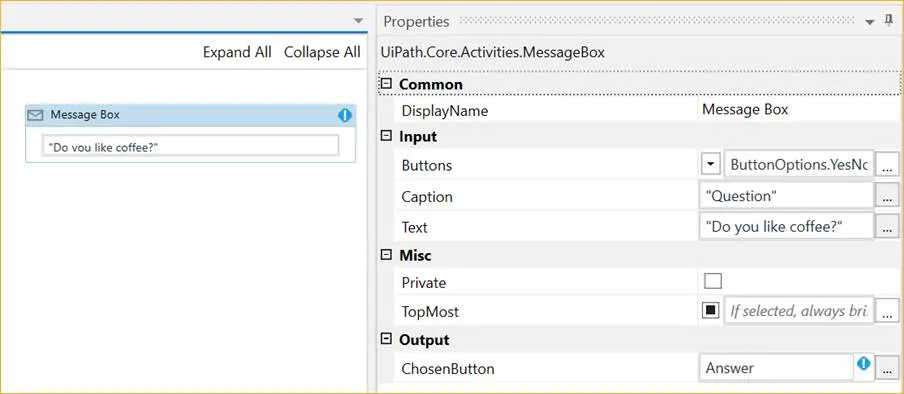Collapse the Input properties section
This screenshot has width=904, height=394.
[x=386, y=136]
